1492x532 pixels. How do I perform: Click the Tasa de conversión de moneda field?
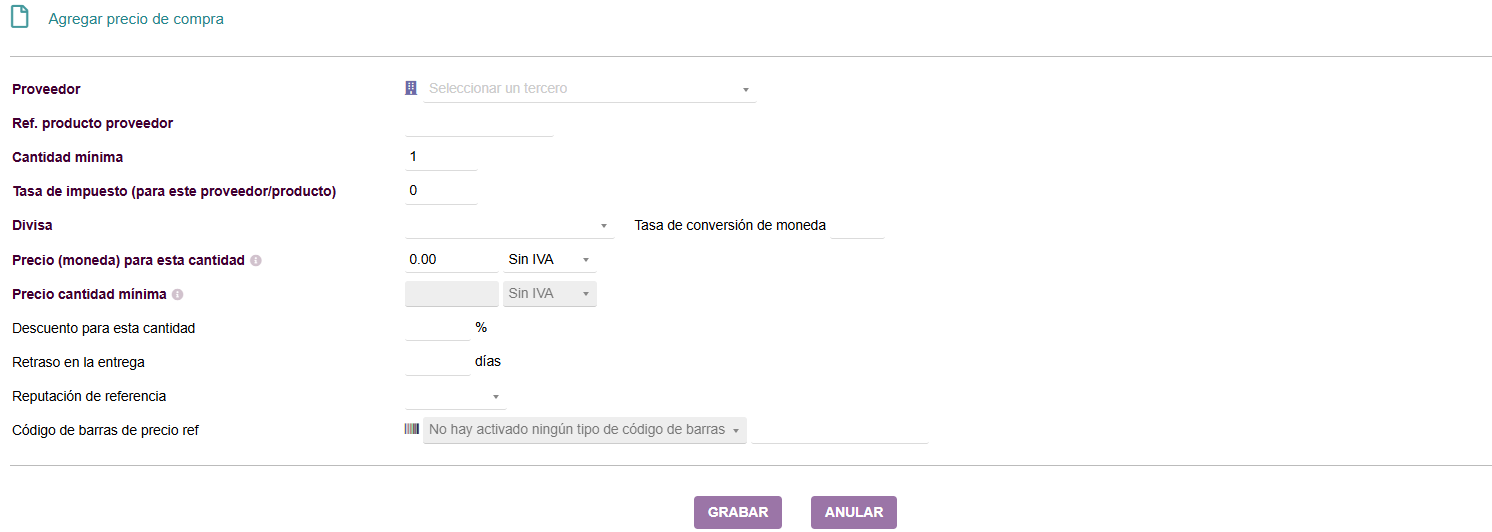pyautogui.click(x=857, y=226)
